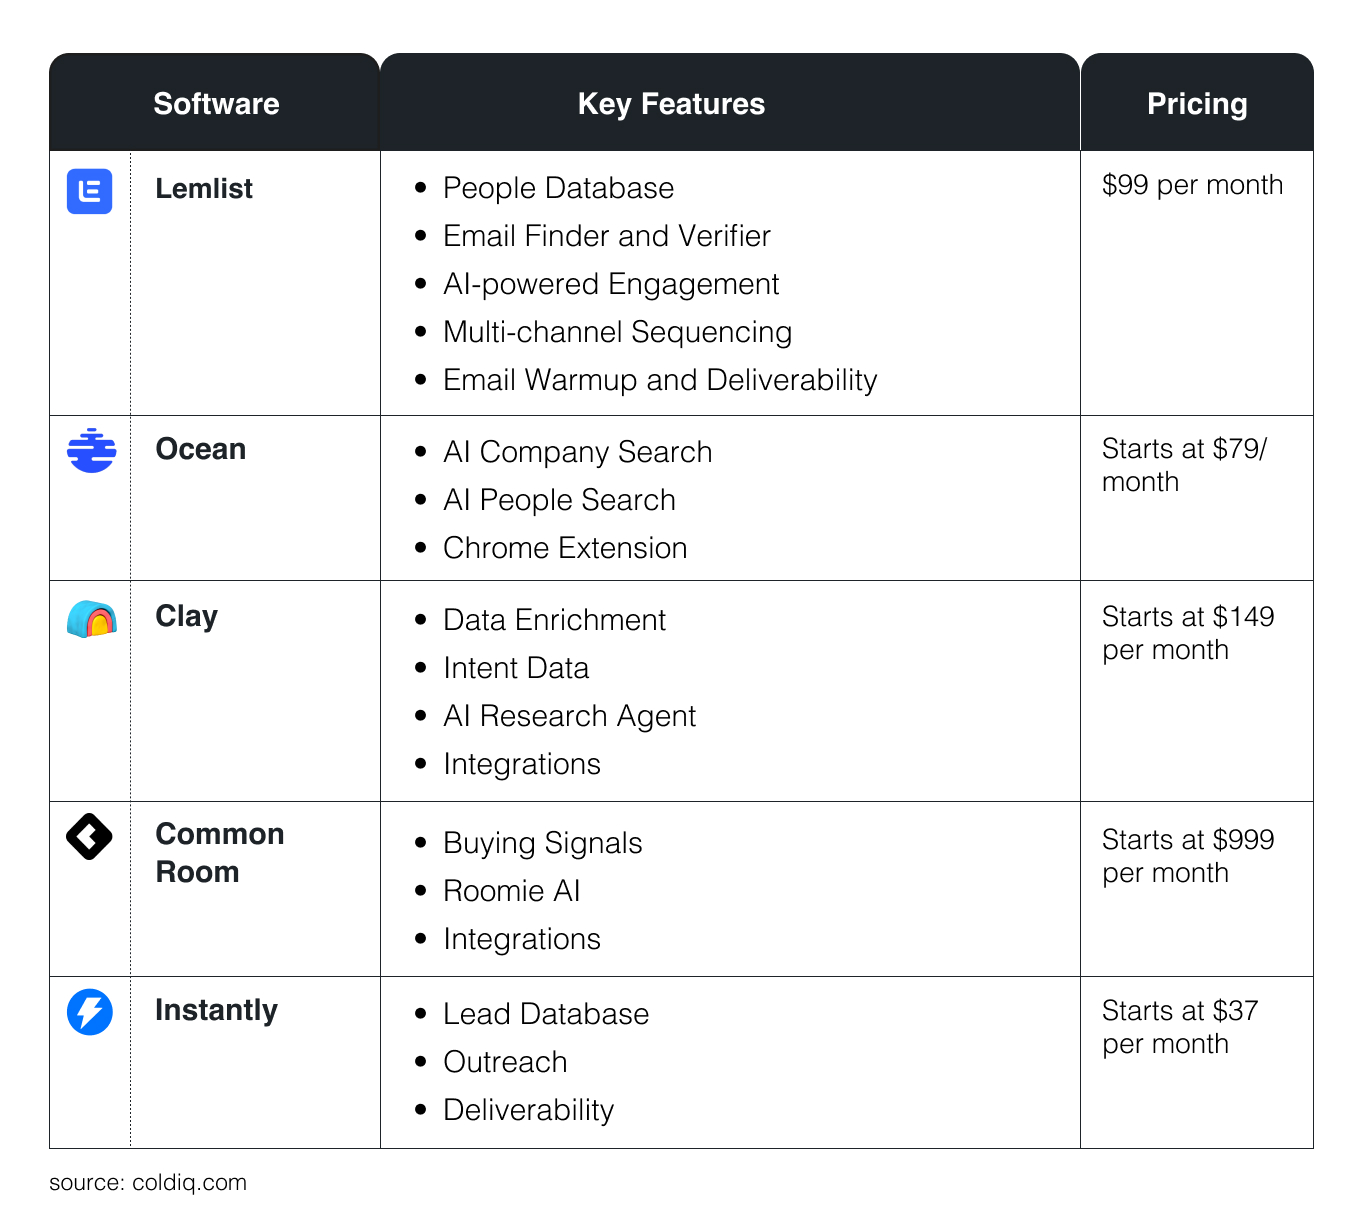The image size is (1364, 1228).
Task: Click the Lemlist blue logo icon
Action: pyautogui.click(x=90, y=191)
